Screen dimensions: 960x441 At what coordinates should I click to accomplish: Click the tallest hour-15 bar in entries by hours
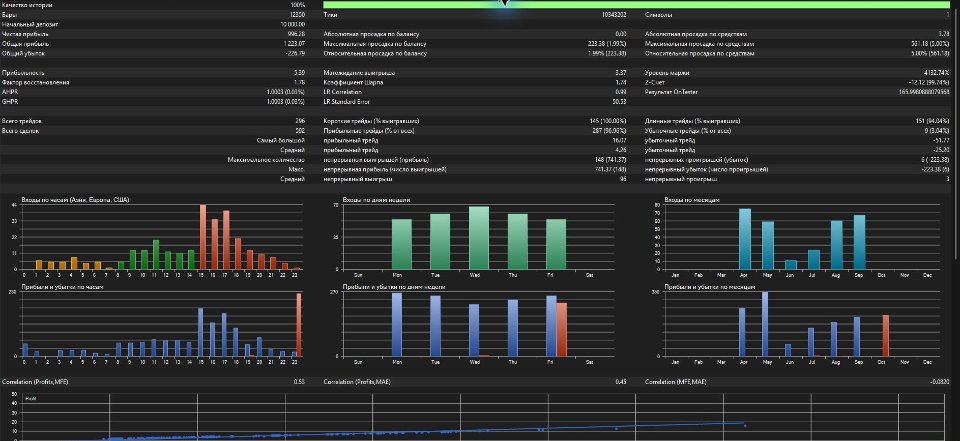click(x=203, y=236)
